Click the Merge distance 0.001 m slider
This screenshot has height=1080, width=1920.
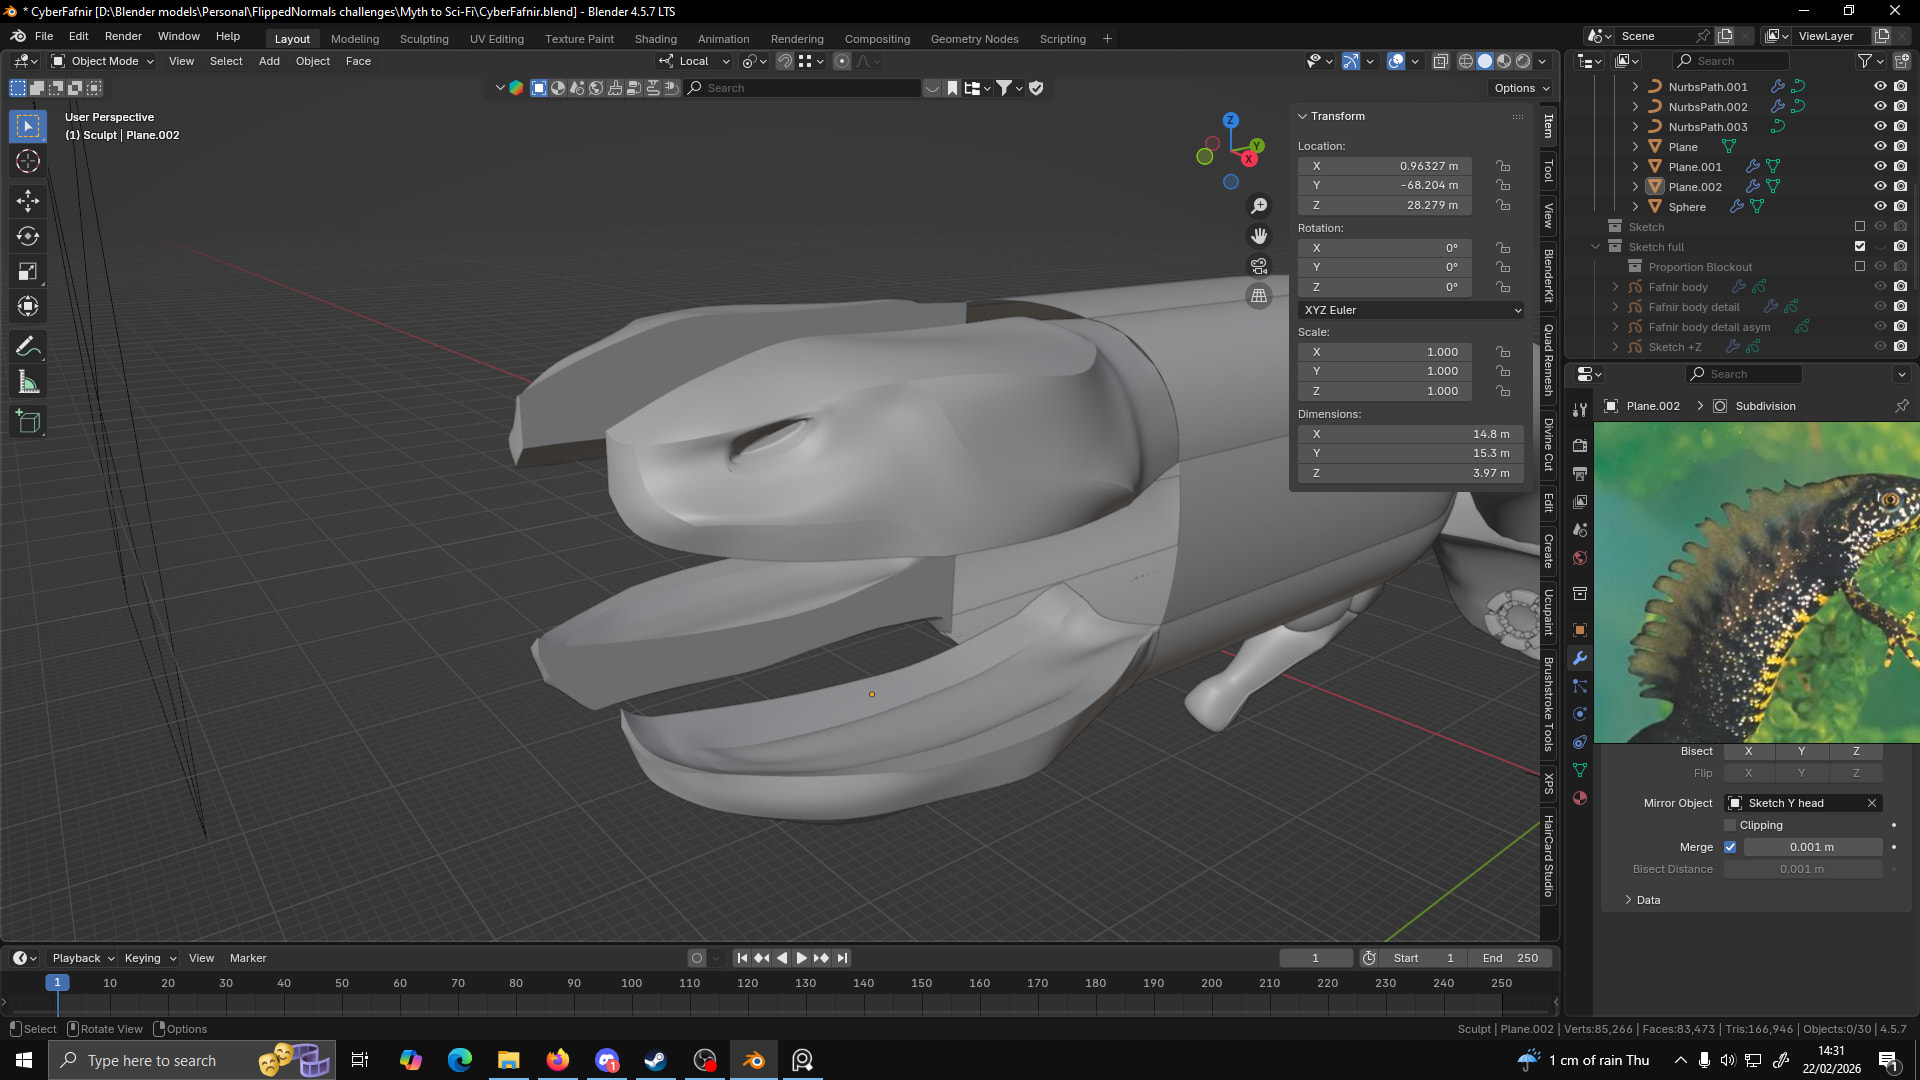tap(1812, 847)
